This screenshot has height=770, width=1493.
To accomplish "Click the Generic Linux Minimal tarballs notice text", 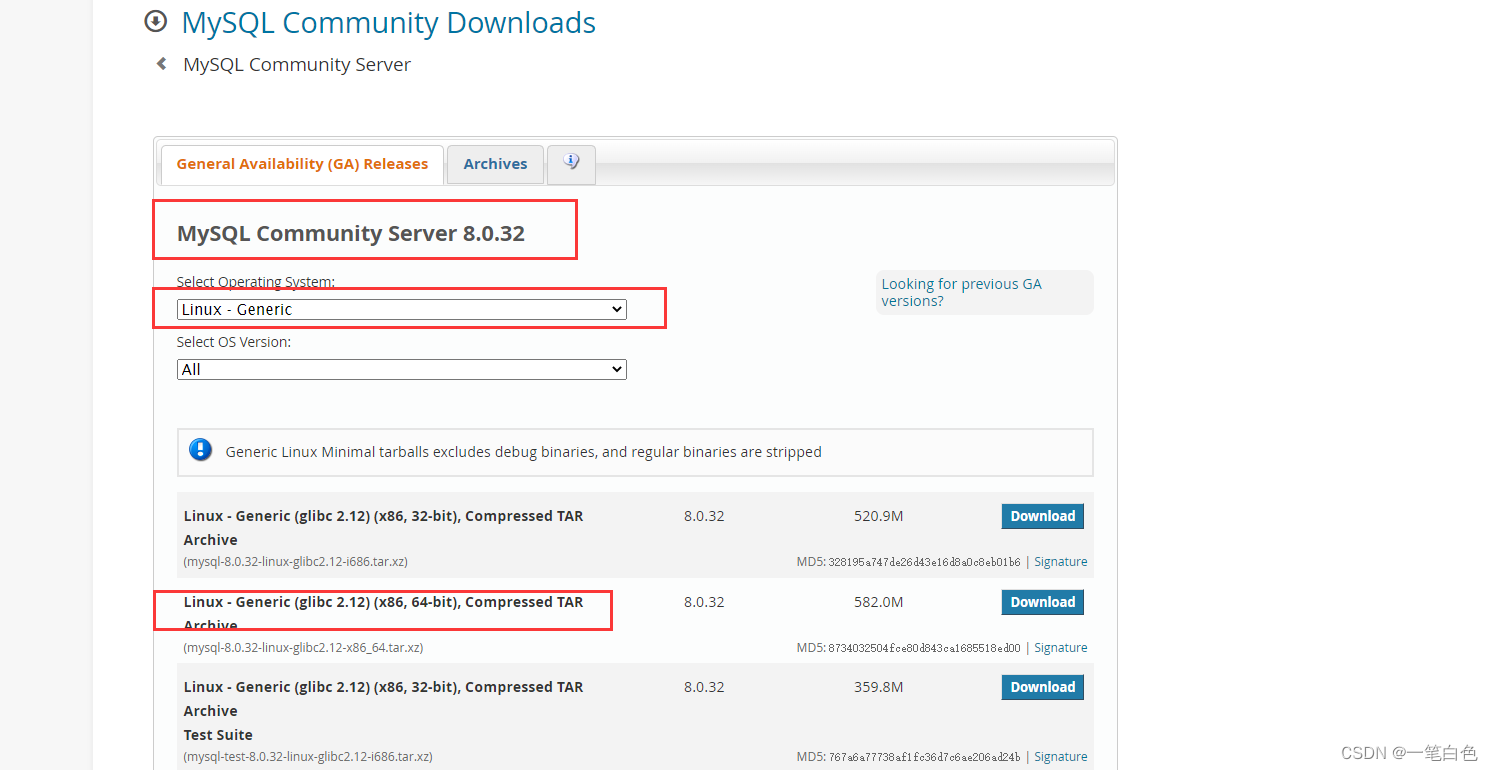I will 523,452.
